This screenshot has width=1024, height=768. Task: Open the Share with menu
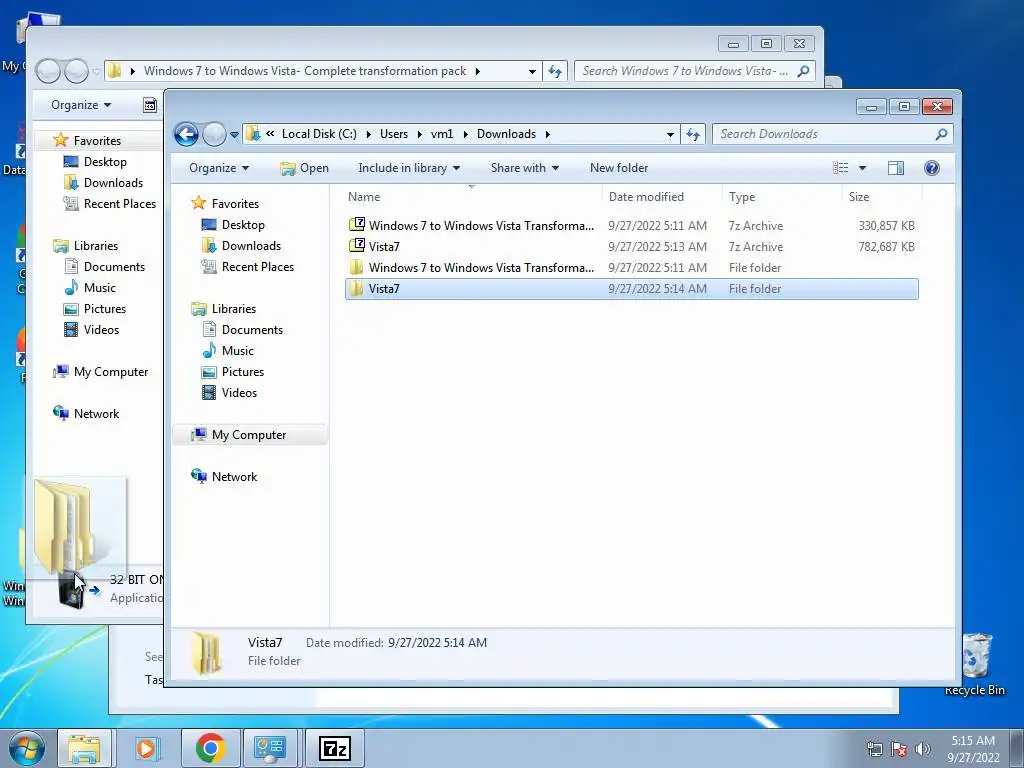pos(524,168)
